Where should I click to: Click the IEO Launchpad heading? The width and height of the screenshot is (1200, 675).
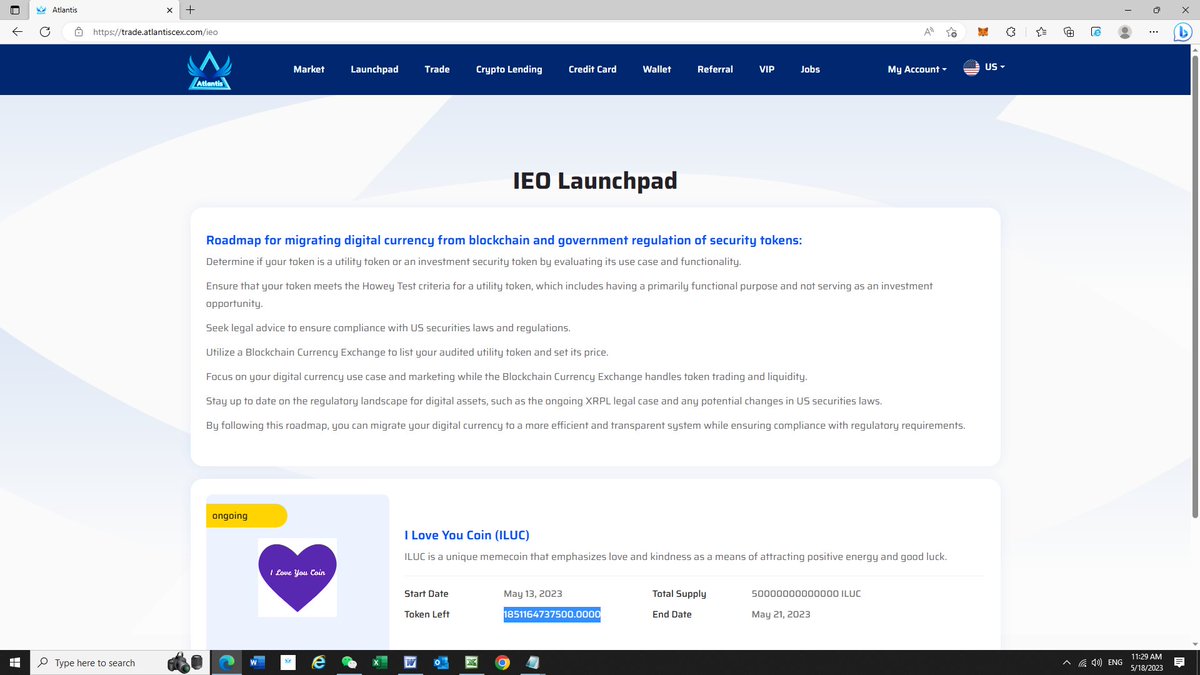click(x=595, y=181)
